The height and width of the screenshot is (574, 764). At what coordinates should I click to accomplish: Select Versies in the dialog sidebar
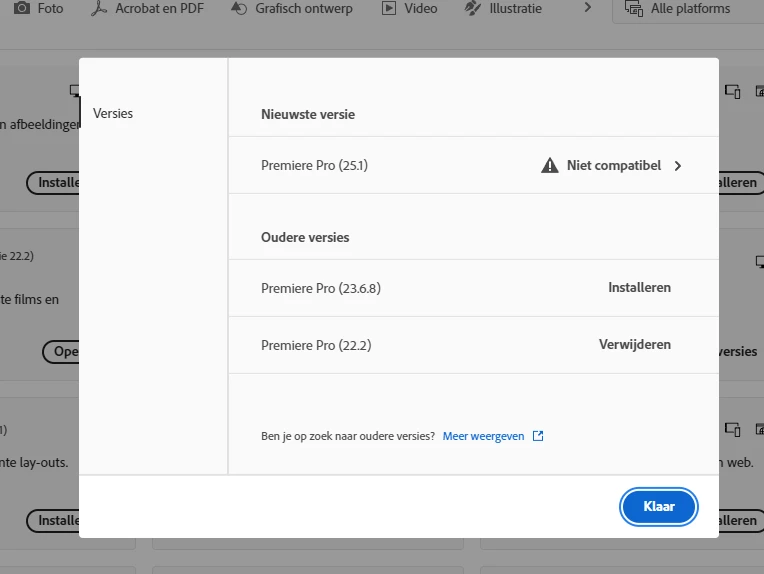coord(113,114)
